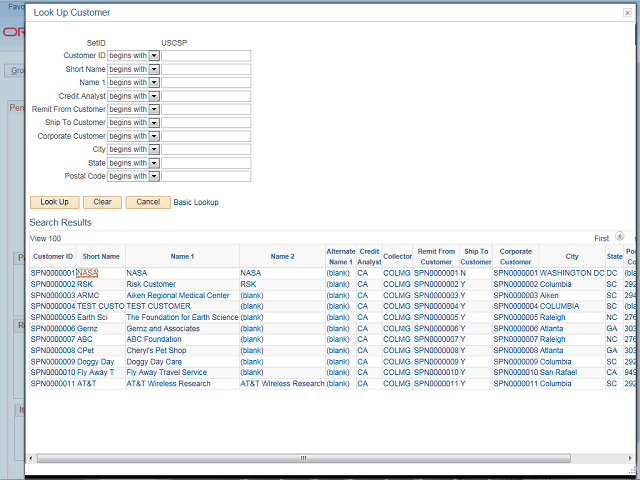Select Gernz and Associates link
640x480 pixels.
point(163,329)
